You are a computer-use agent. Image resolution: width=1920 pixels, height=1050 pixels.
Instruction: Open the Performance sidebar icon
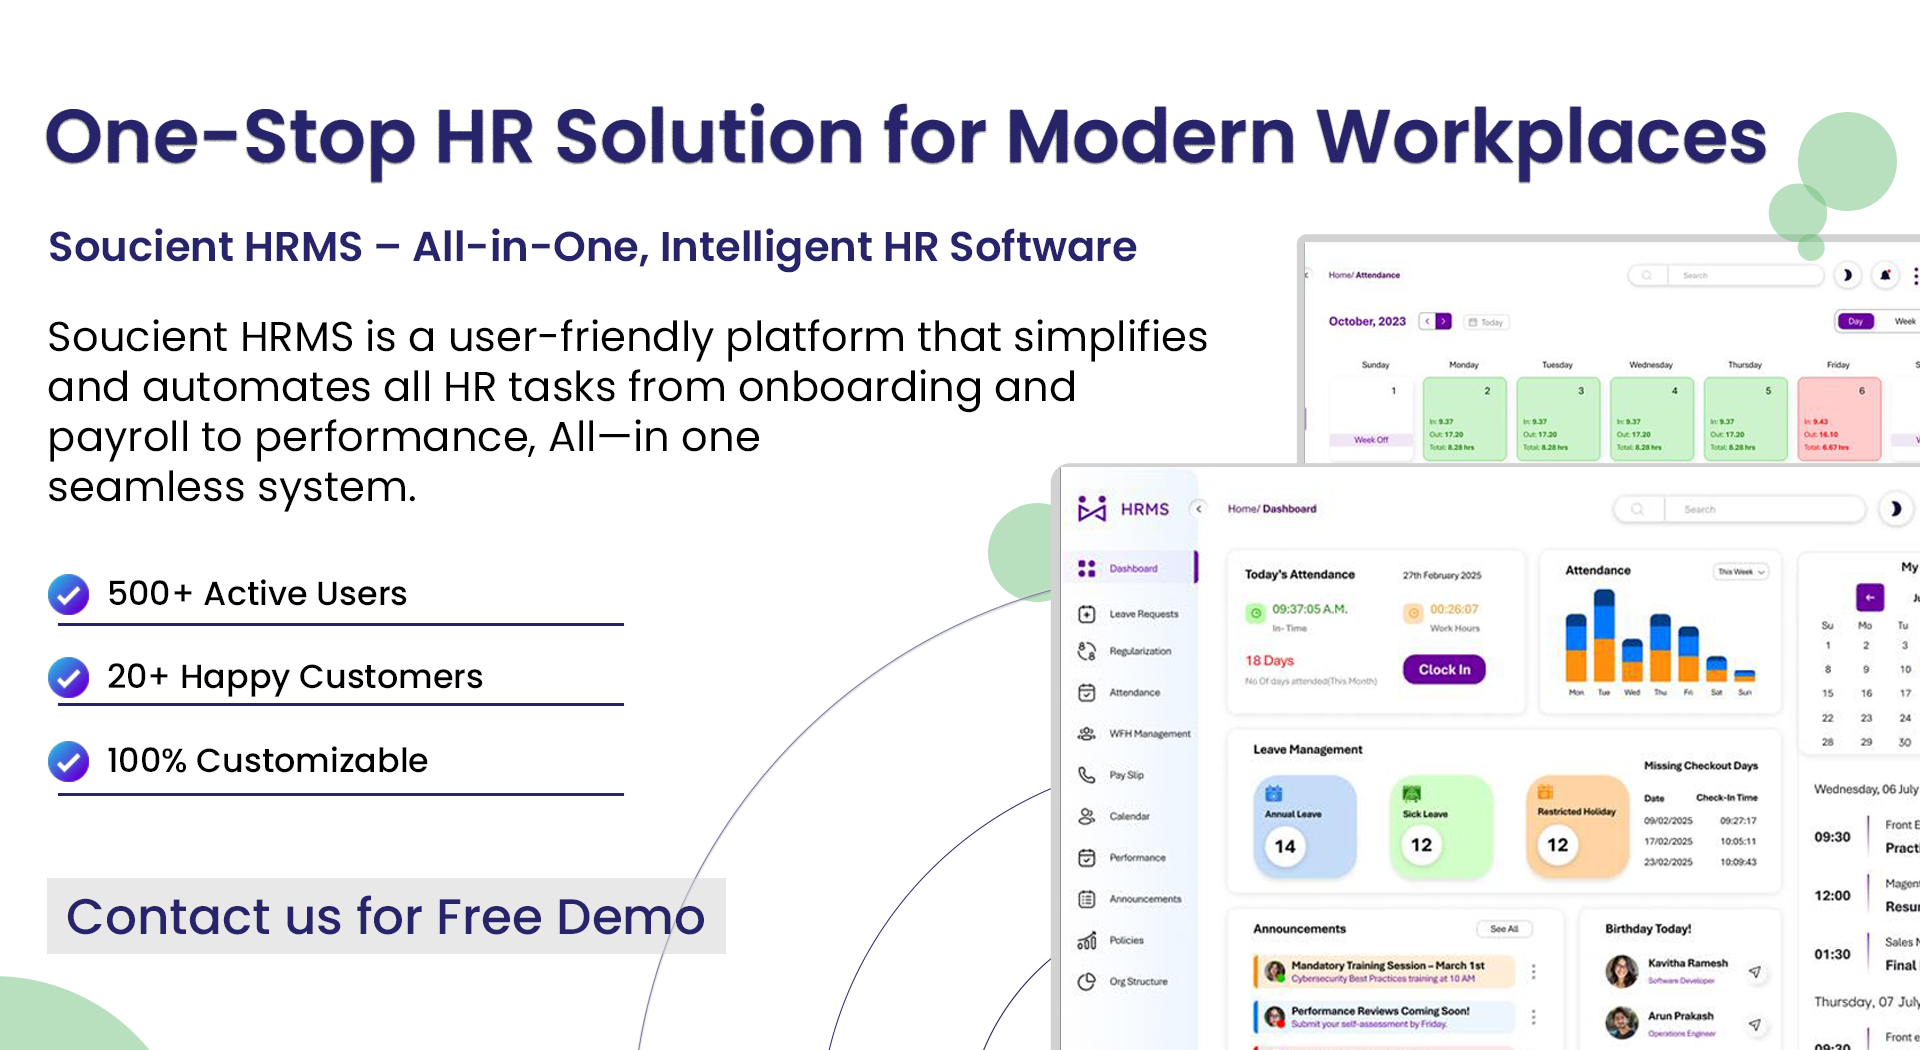coord(1087,858)
